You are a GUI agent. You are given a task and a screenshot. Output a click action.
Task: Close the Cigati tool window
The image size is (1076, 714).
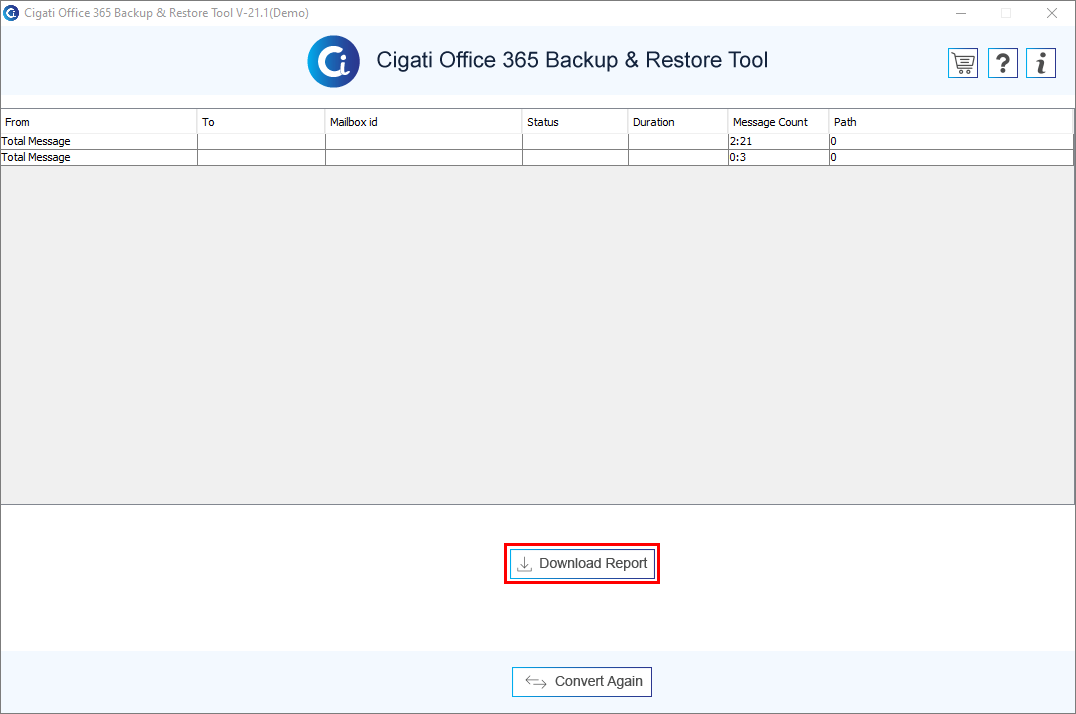[1052, 13]
